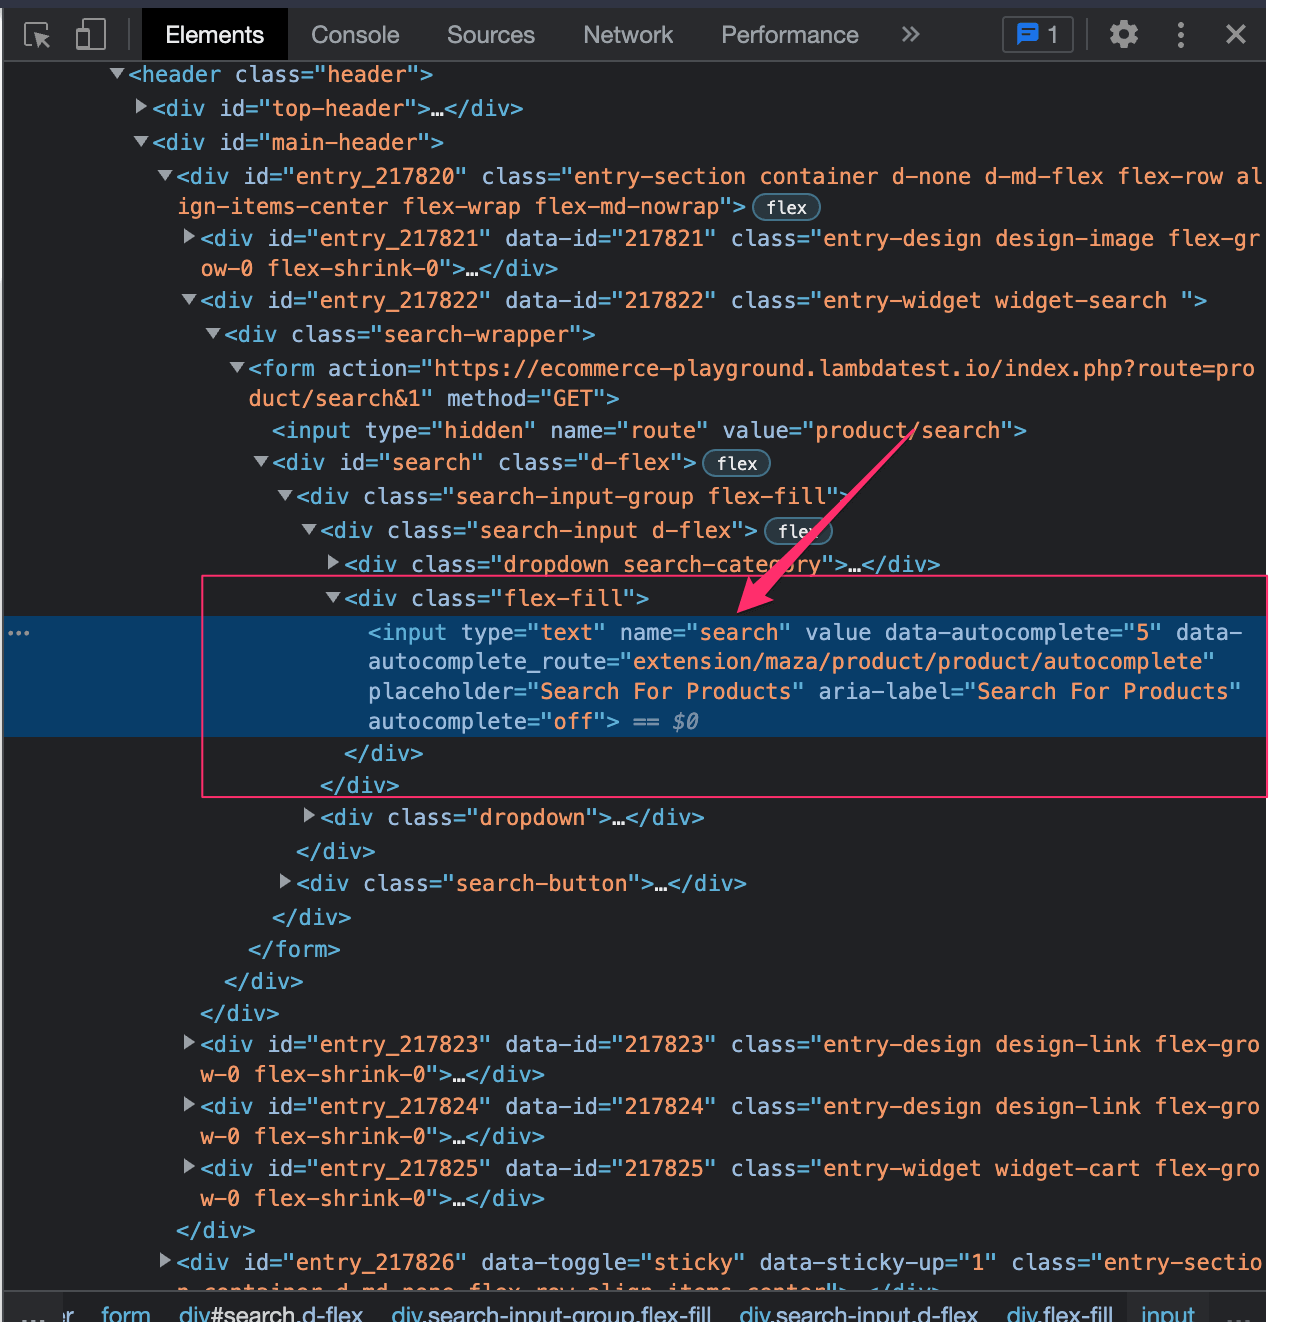Select form in the breadcrumb bar
Image resolution: width=1310 pixels, height=1322 pixels.
tap(126, 1313)
